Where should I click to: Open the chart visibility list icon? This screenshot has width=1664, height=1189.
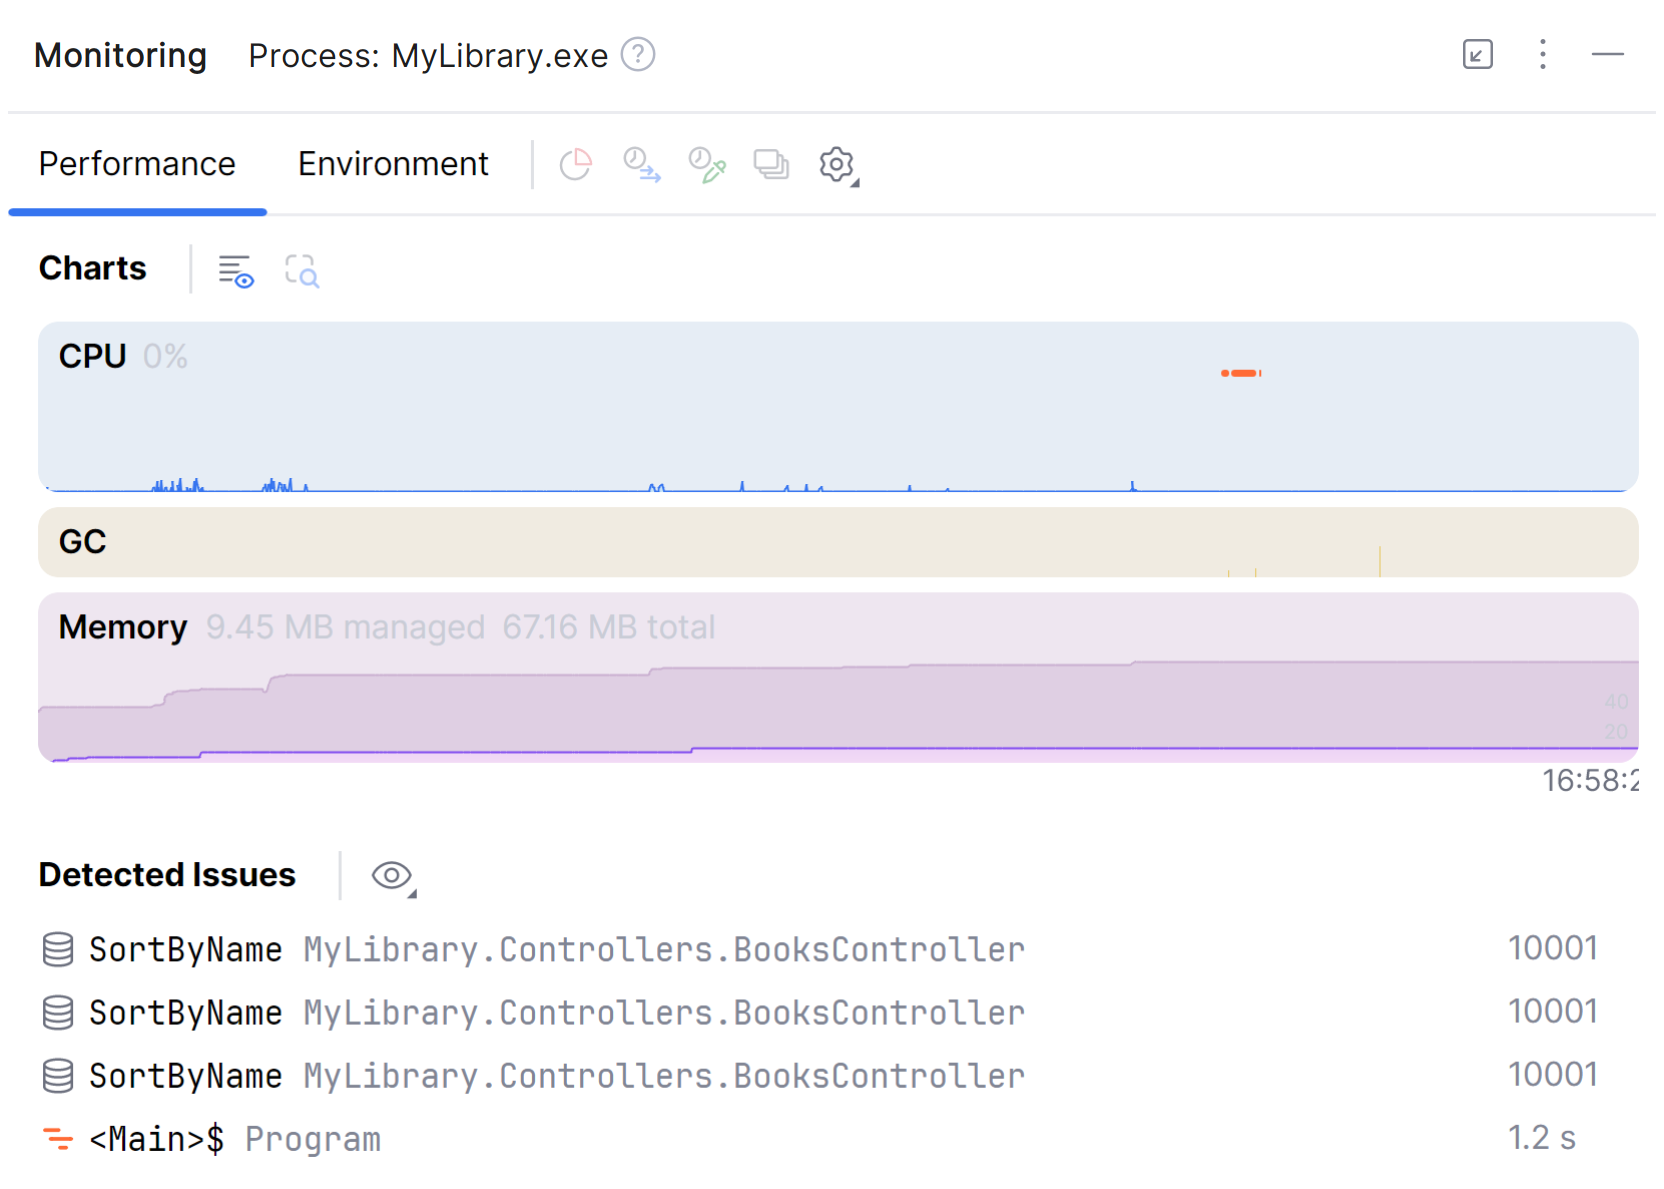coord(235,269)
